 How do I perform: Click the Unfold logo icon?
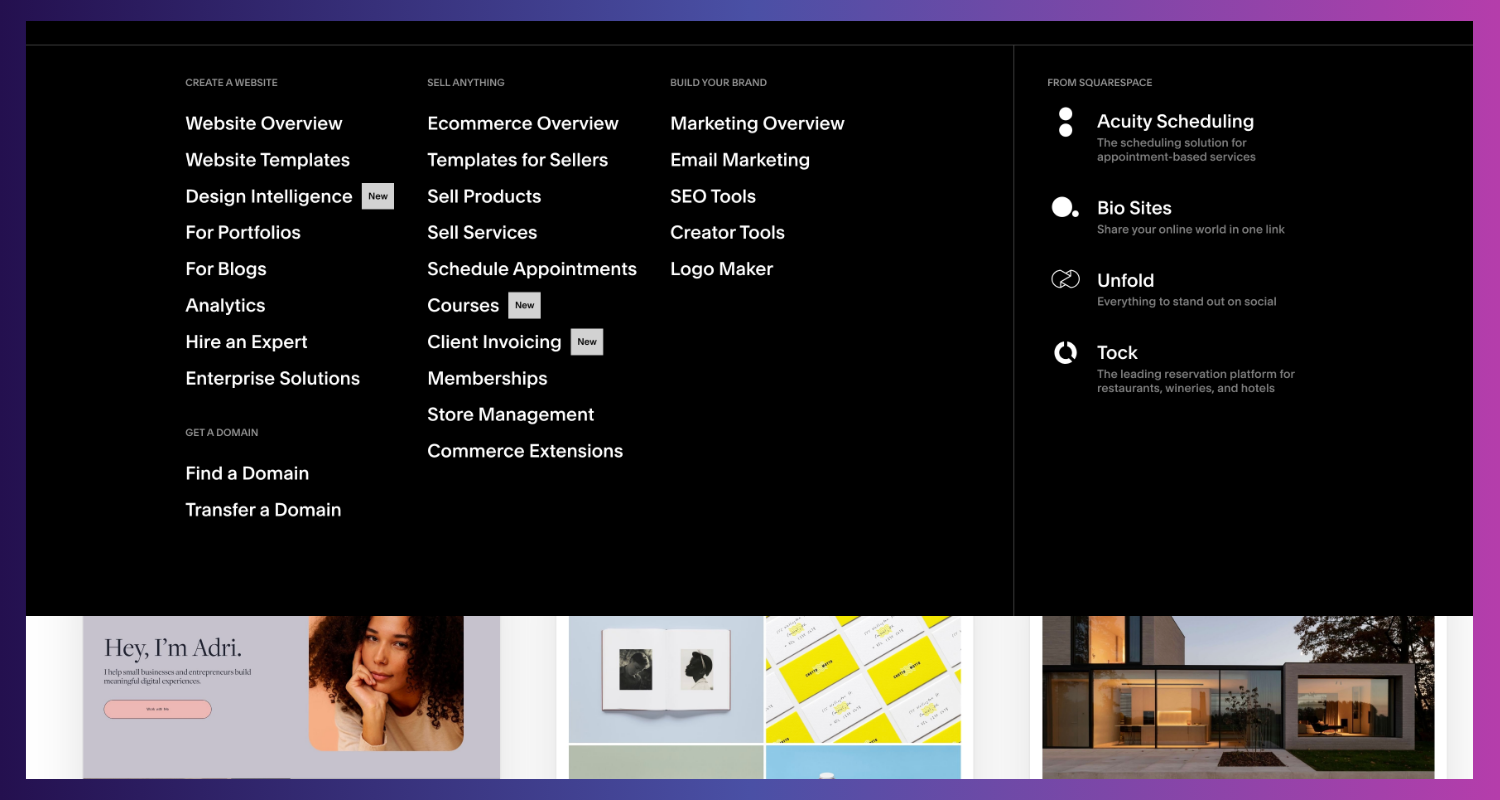click(1065, 279)
